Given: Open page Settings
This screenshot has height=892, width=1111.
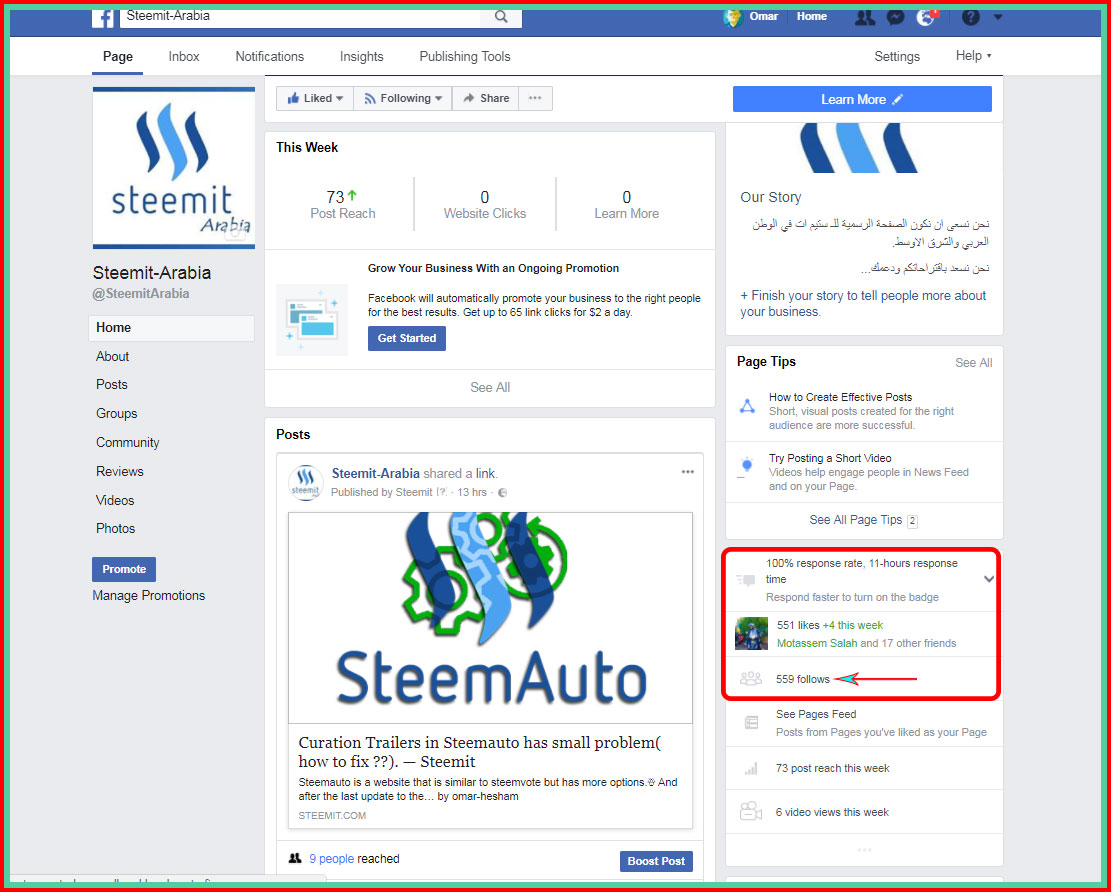Looking at the screenshot, I should [x=897, y=57].
